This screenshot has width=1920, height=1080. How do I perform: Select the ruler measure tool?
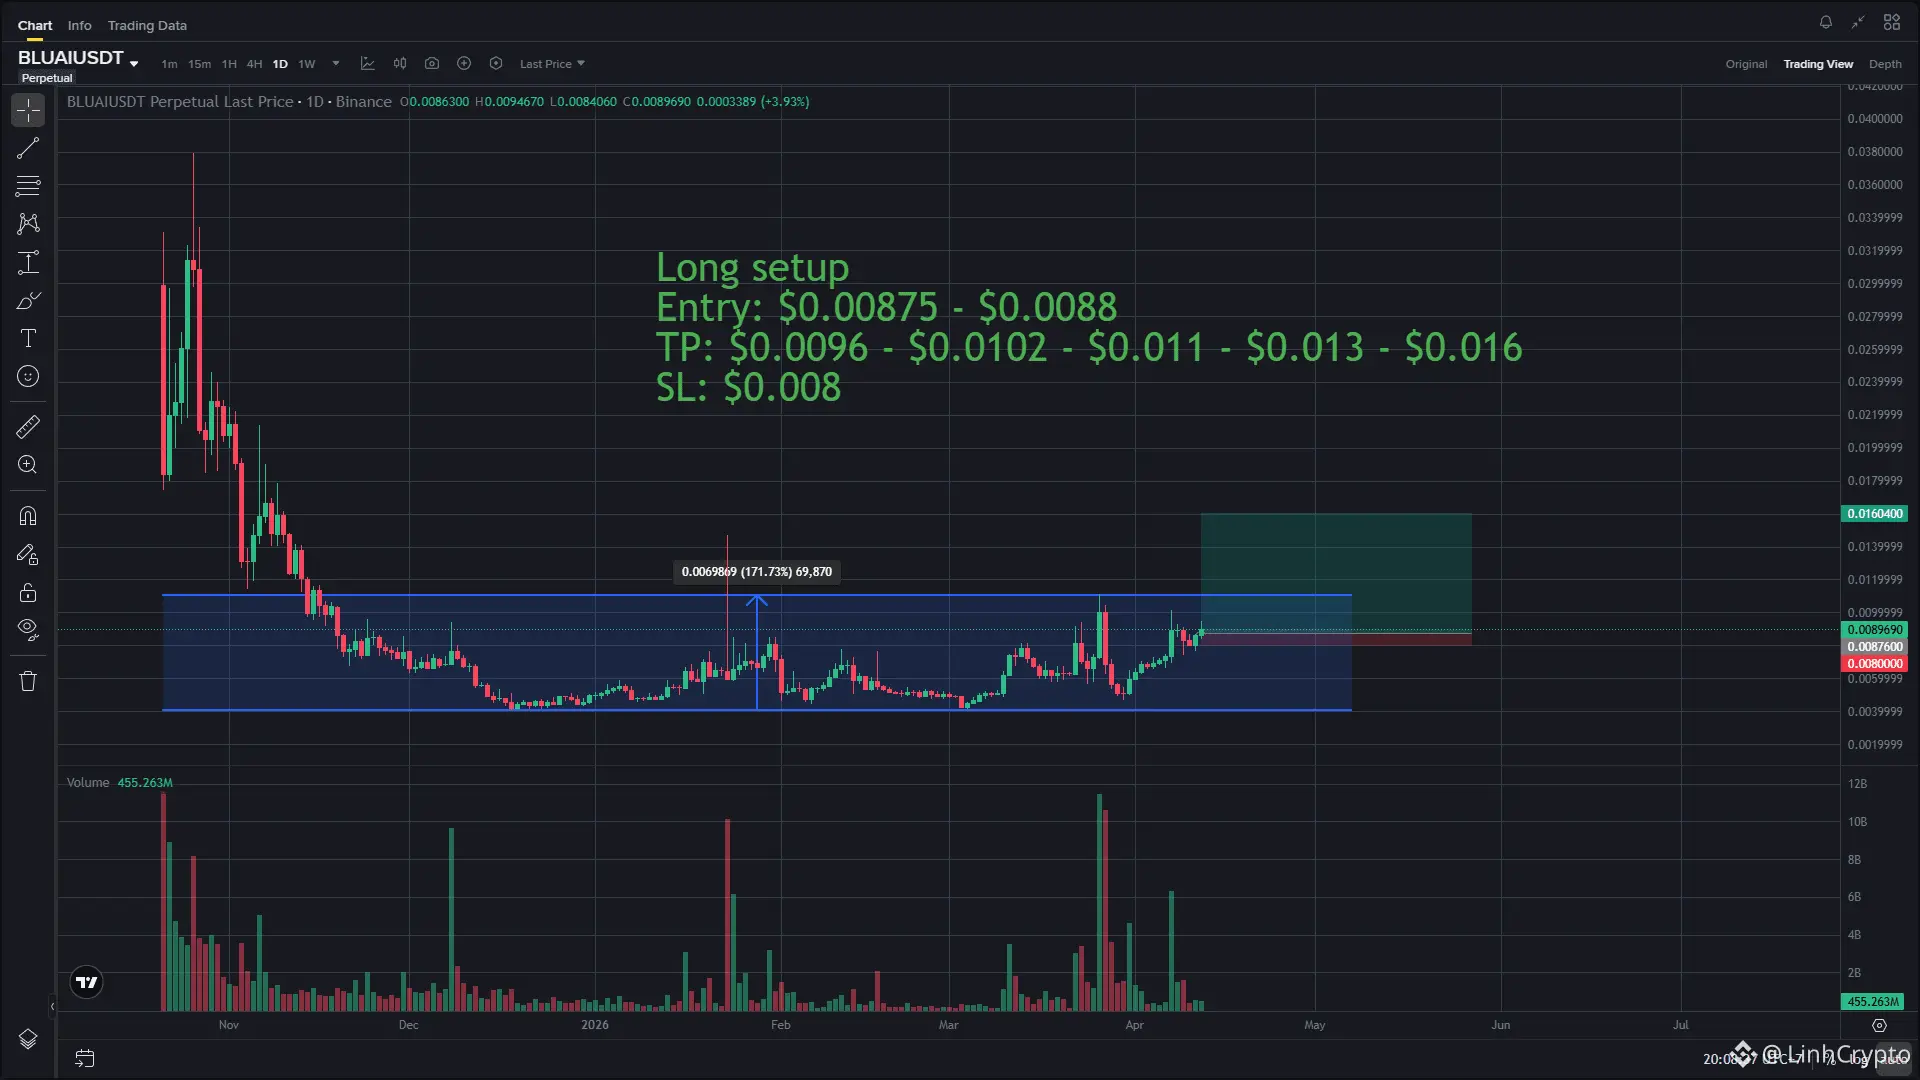coord(28,427)
